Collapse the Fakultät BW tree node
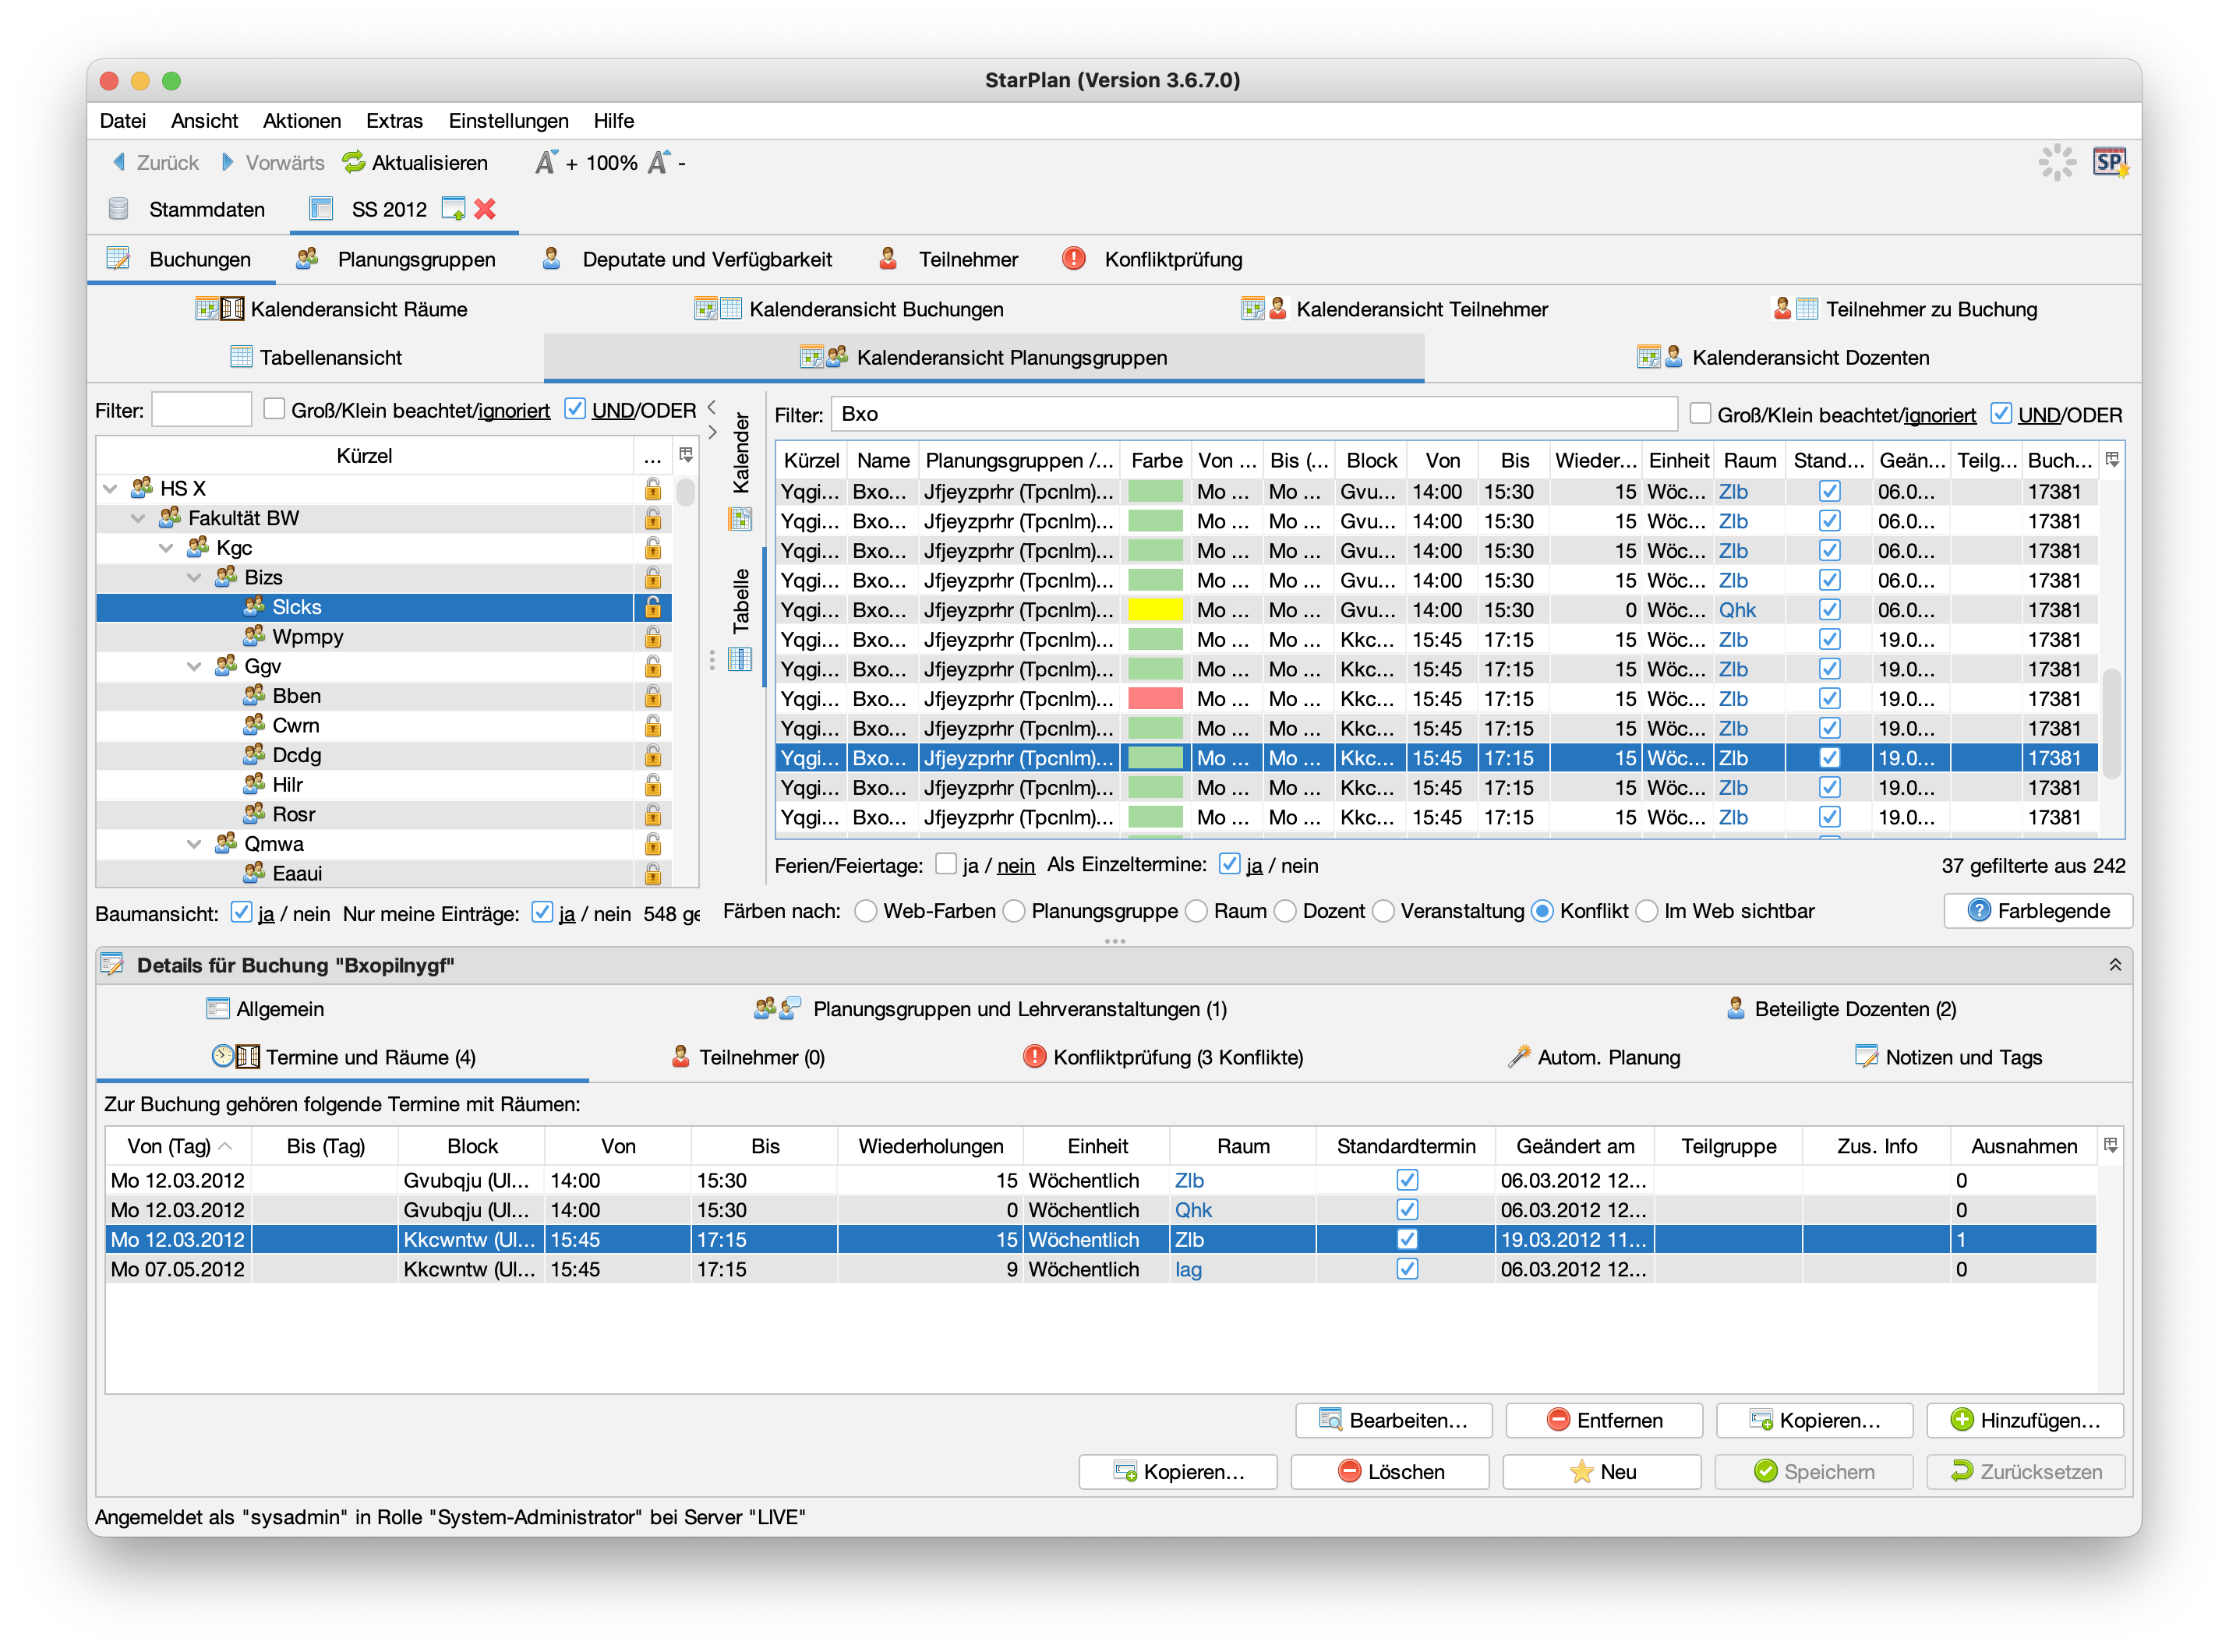Image resolution: width=2229 pixels, height=1652 pixels. point(138,518)
